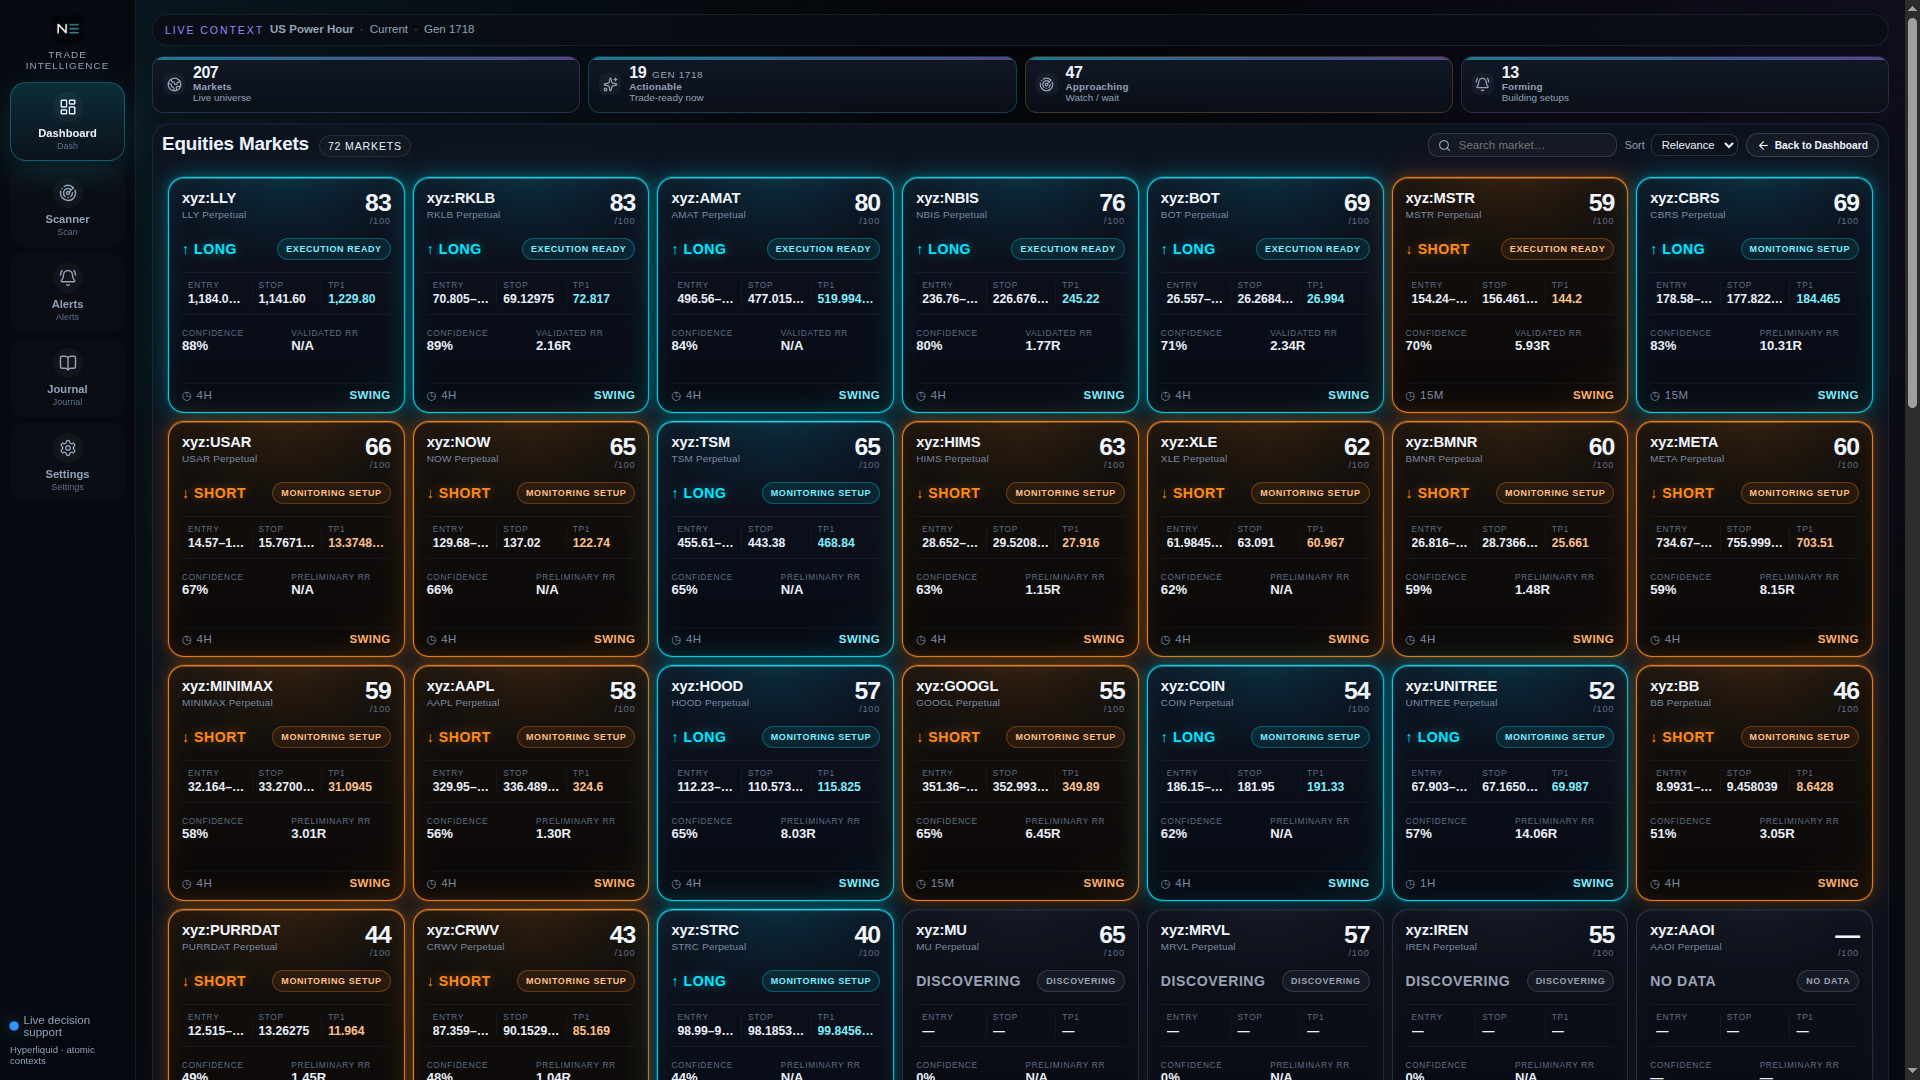Screen dimensions: 1920x1080
Task: Click the Actionable sparkle icon
Action: (x=610, y=85)
